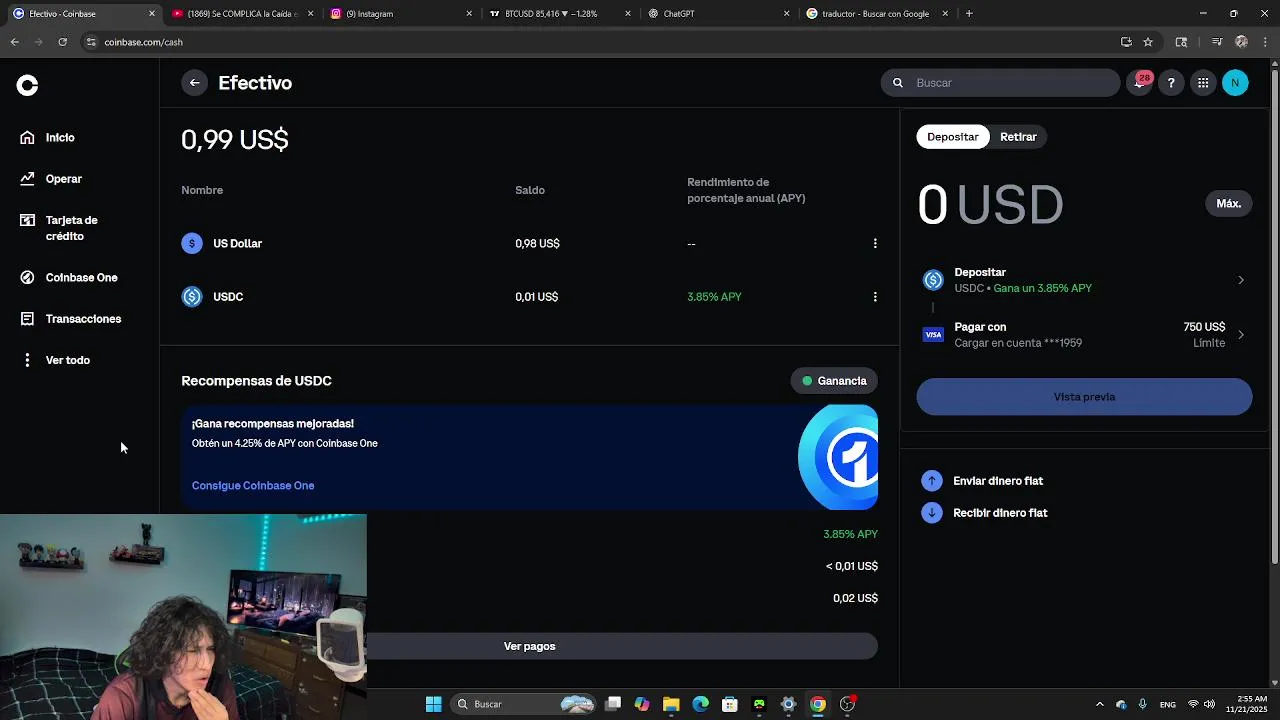Expand the Depositar USDC asset selector
Viewport: 1280px width, 720px height.
pyautogui.click(x=1084, y=280)
